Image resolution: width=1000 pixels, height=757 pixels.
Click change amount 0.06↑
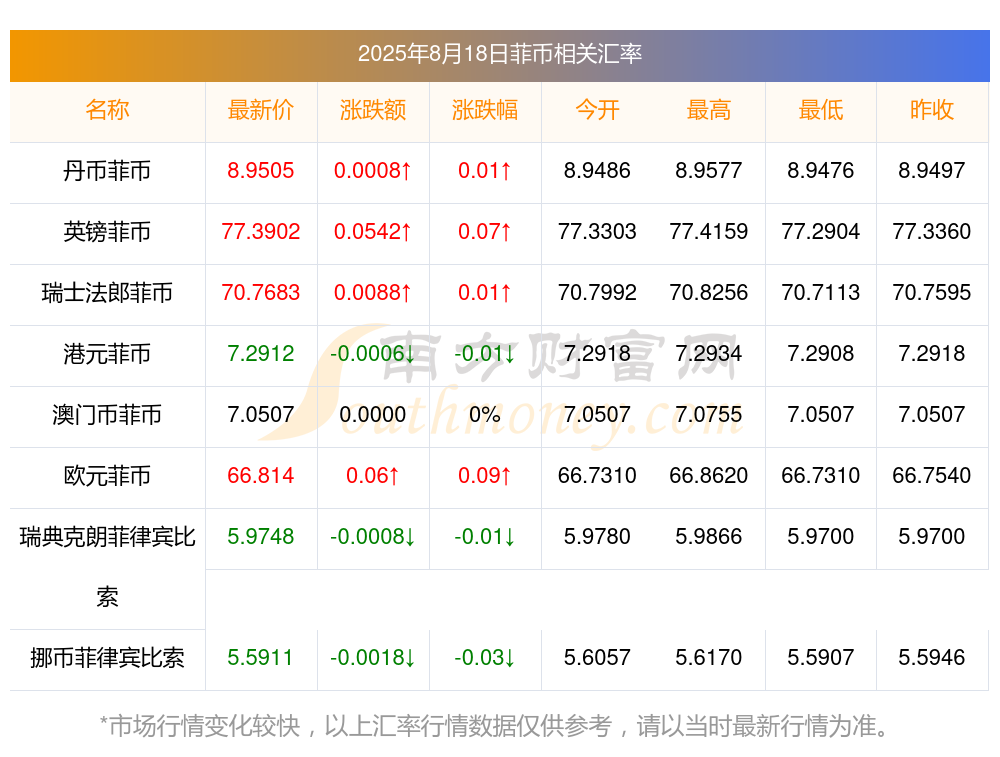[x=372, y=476]
